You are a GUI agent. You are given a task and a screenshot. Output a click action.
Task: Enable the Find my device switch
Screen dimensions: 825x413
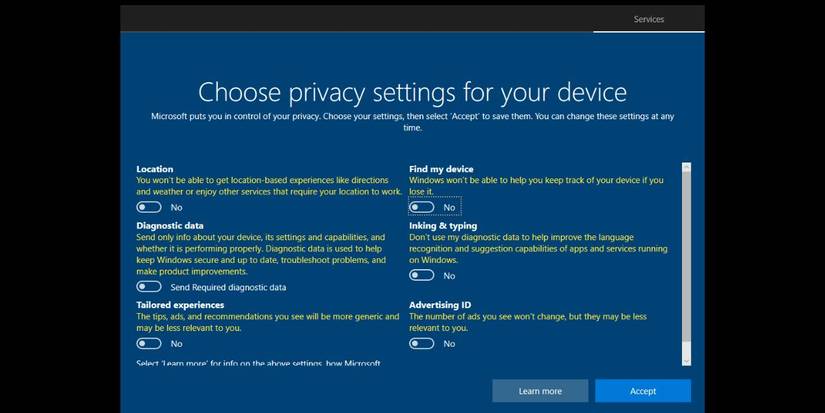(421, 207)
